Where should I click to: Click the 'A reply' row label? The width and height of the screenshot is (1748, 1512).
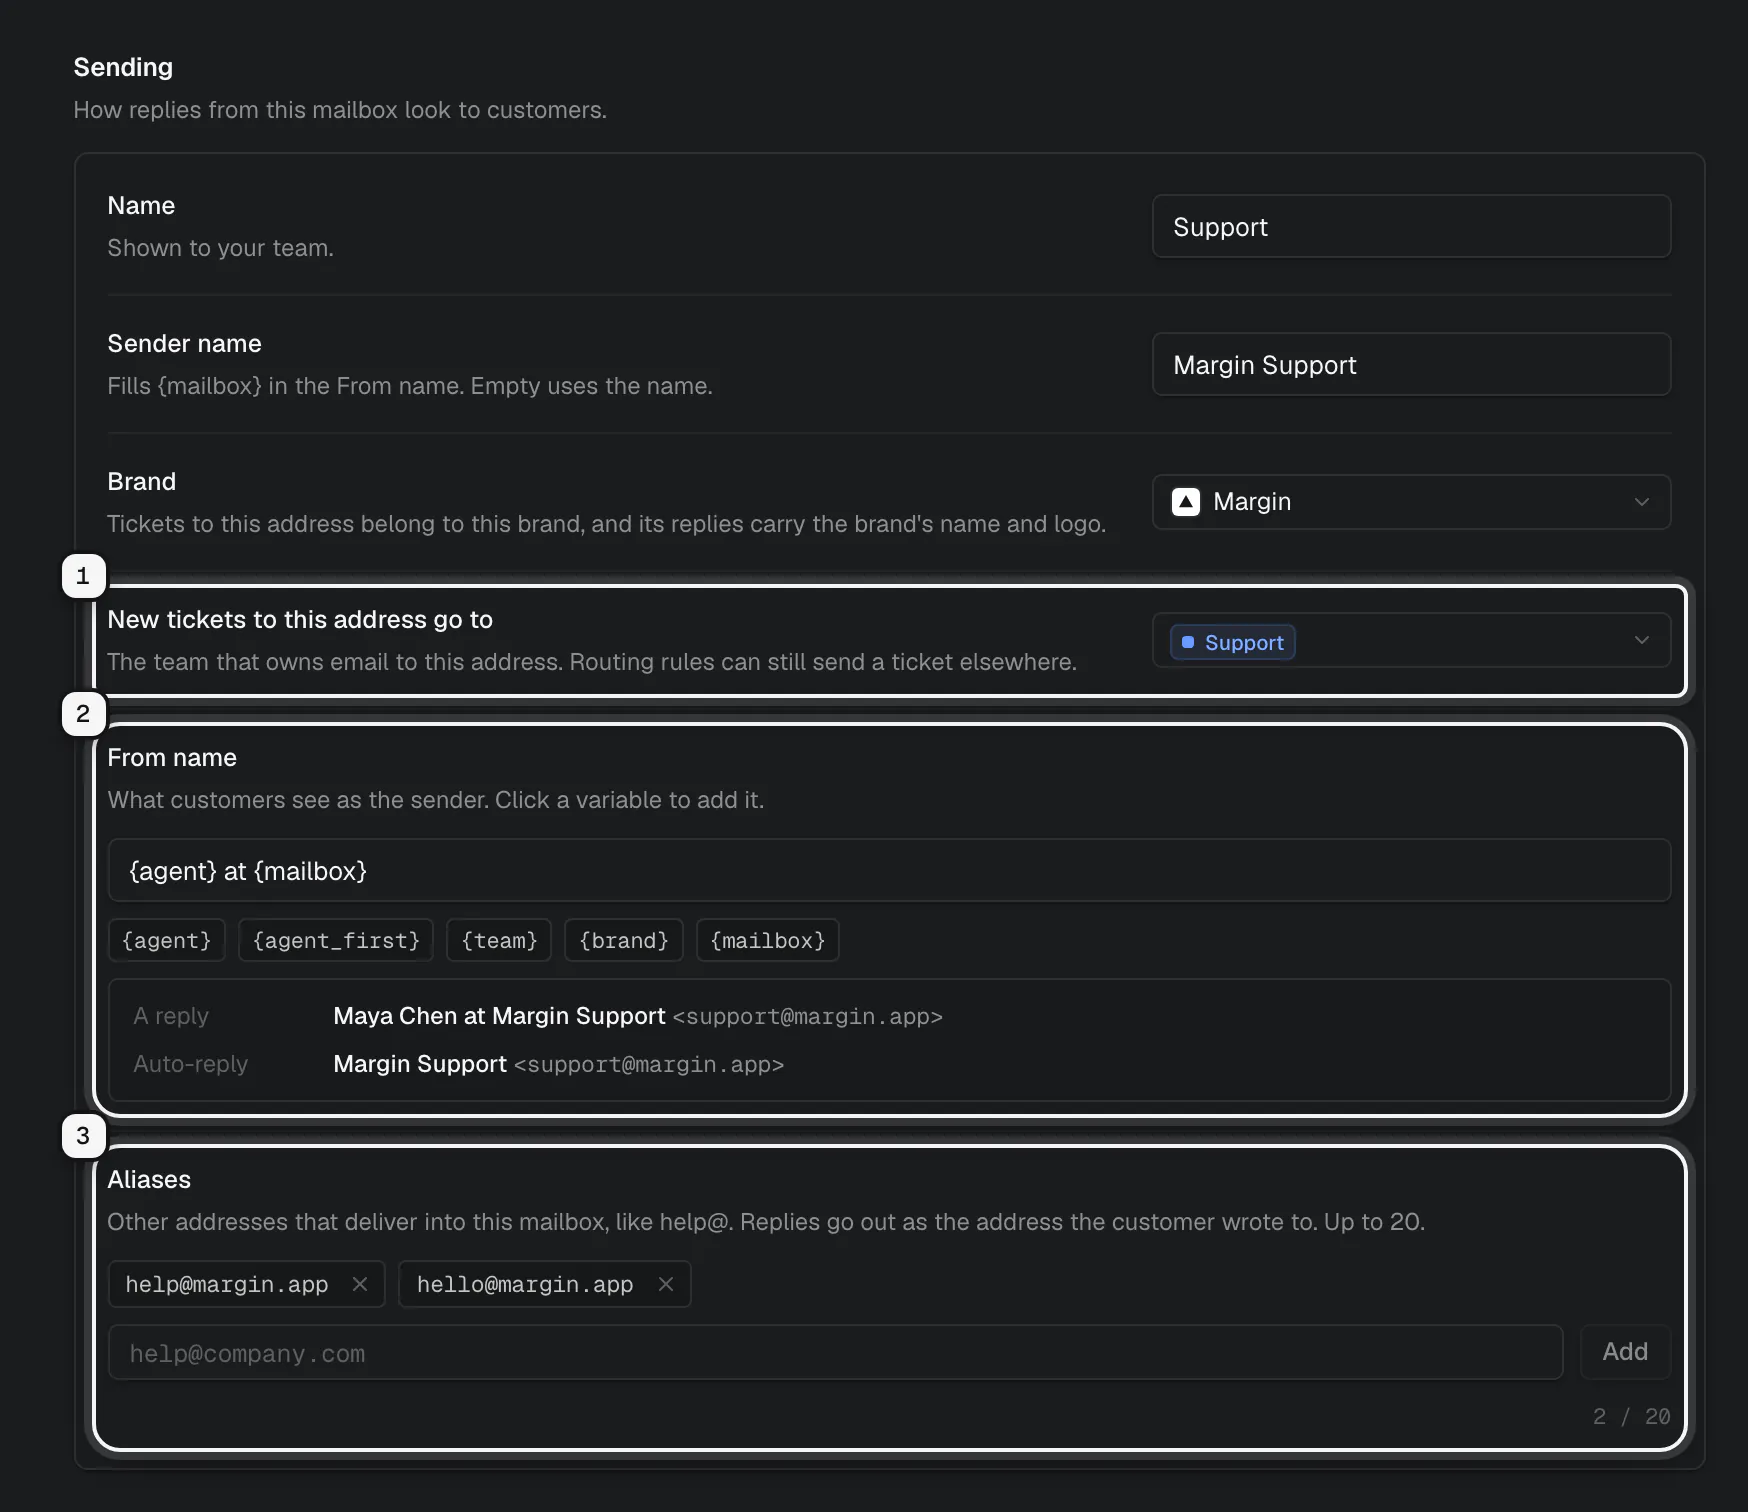[x=171, y=1016]
